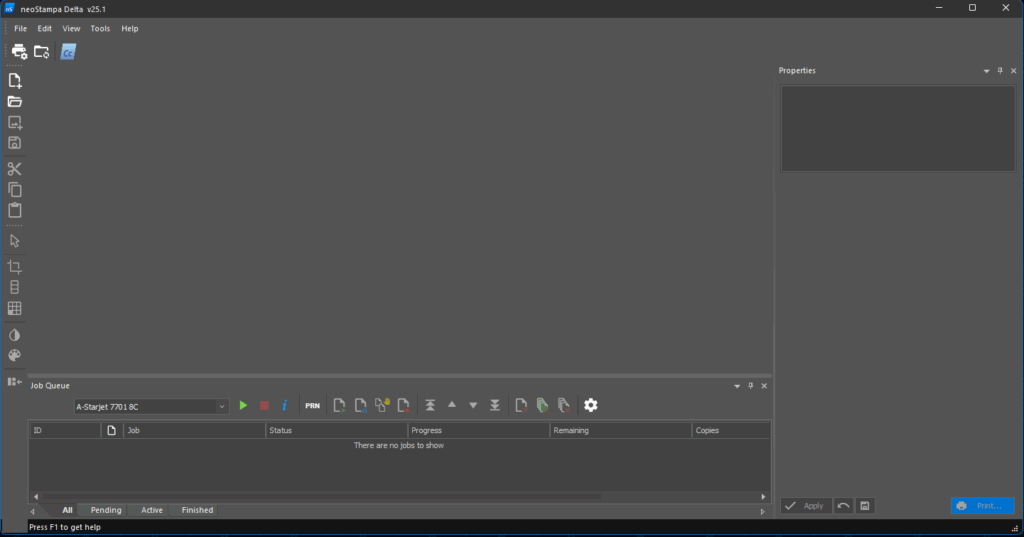Click the PRN icon in Job Queue
1024x537 pixels.
tap(312, 406)
